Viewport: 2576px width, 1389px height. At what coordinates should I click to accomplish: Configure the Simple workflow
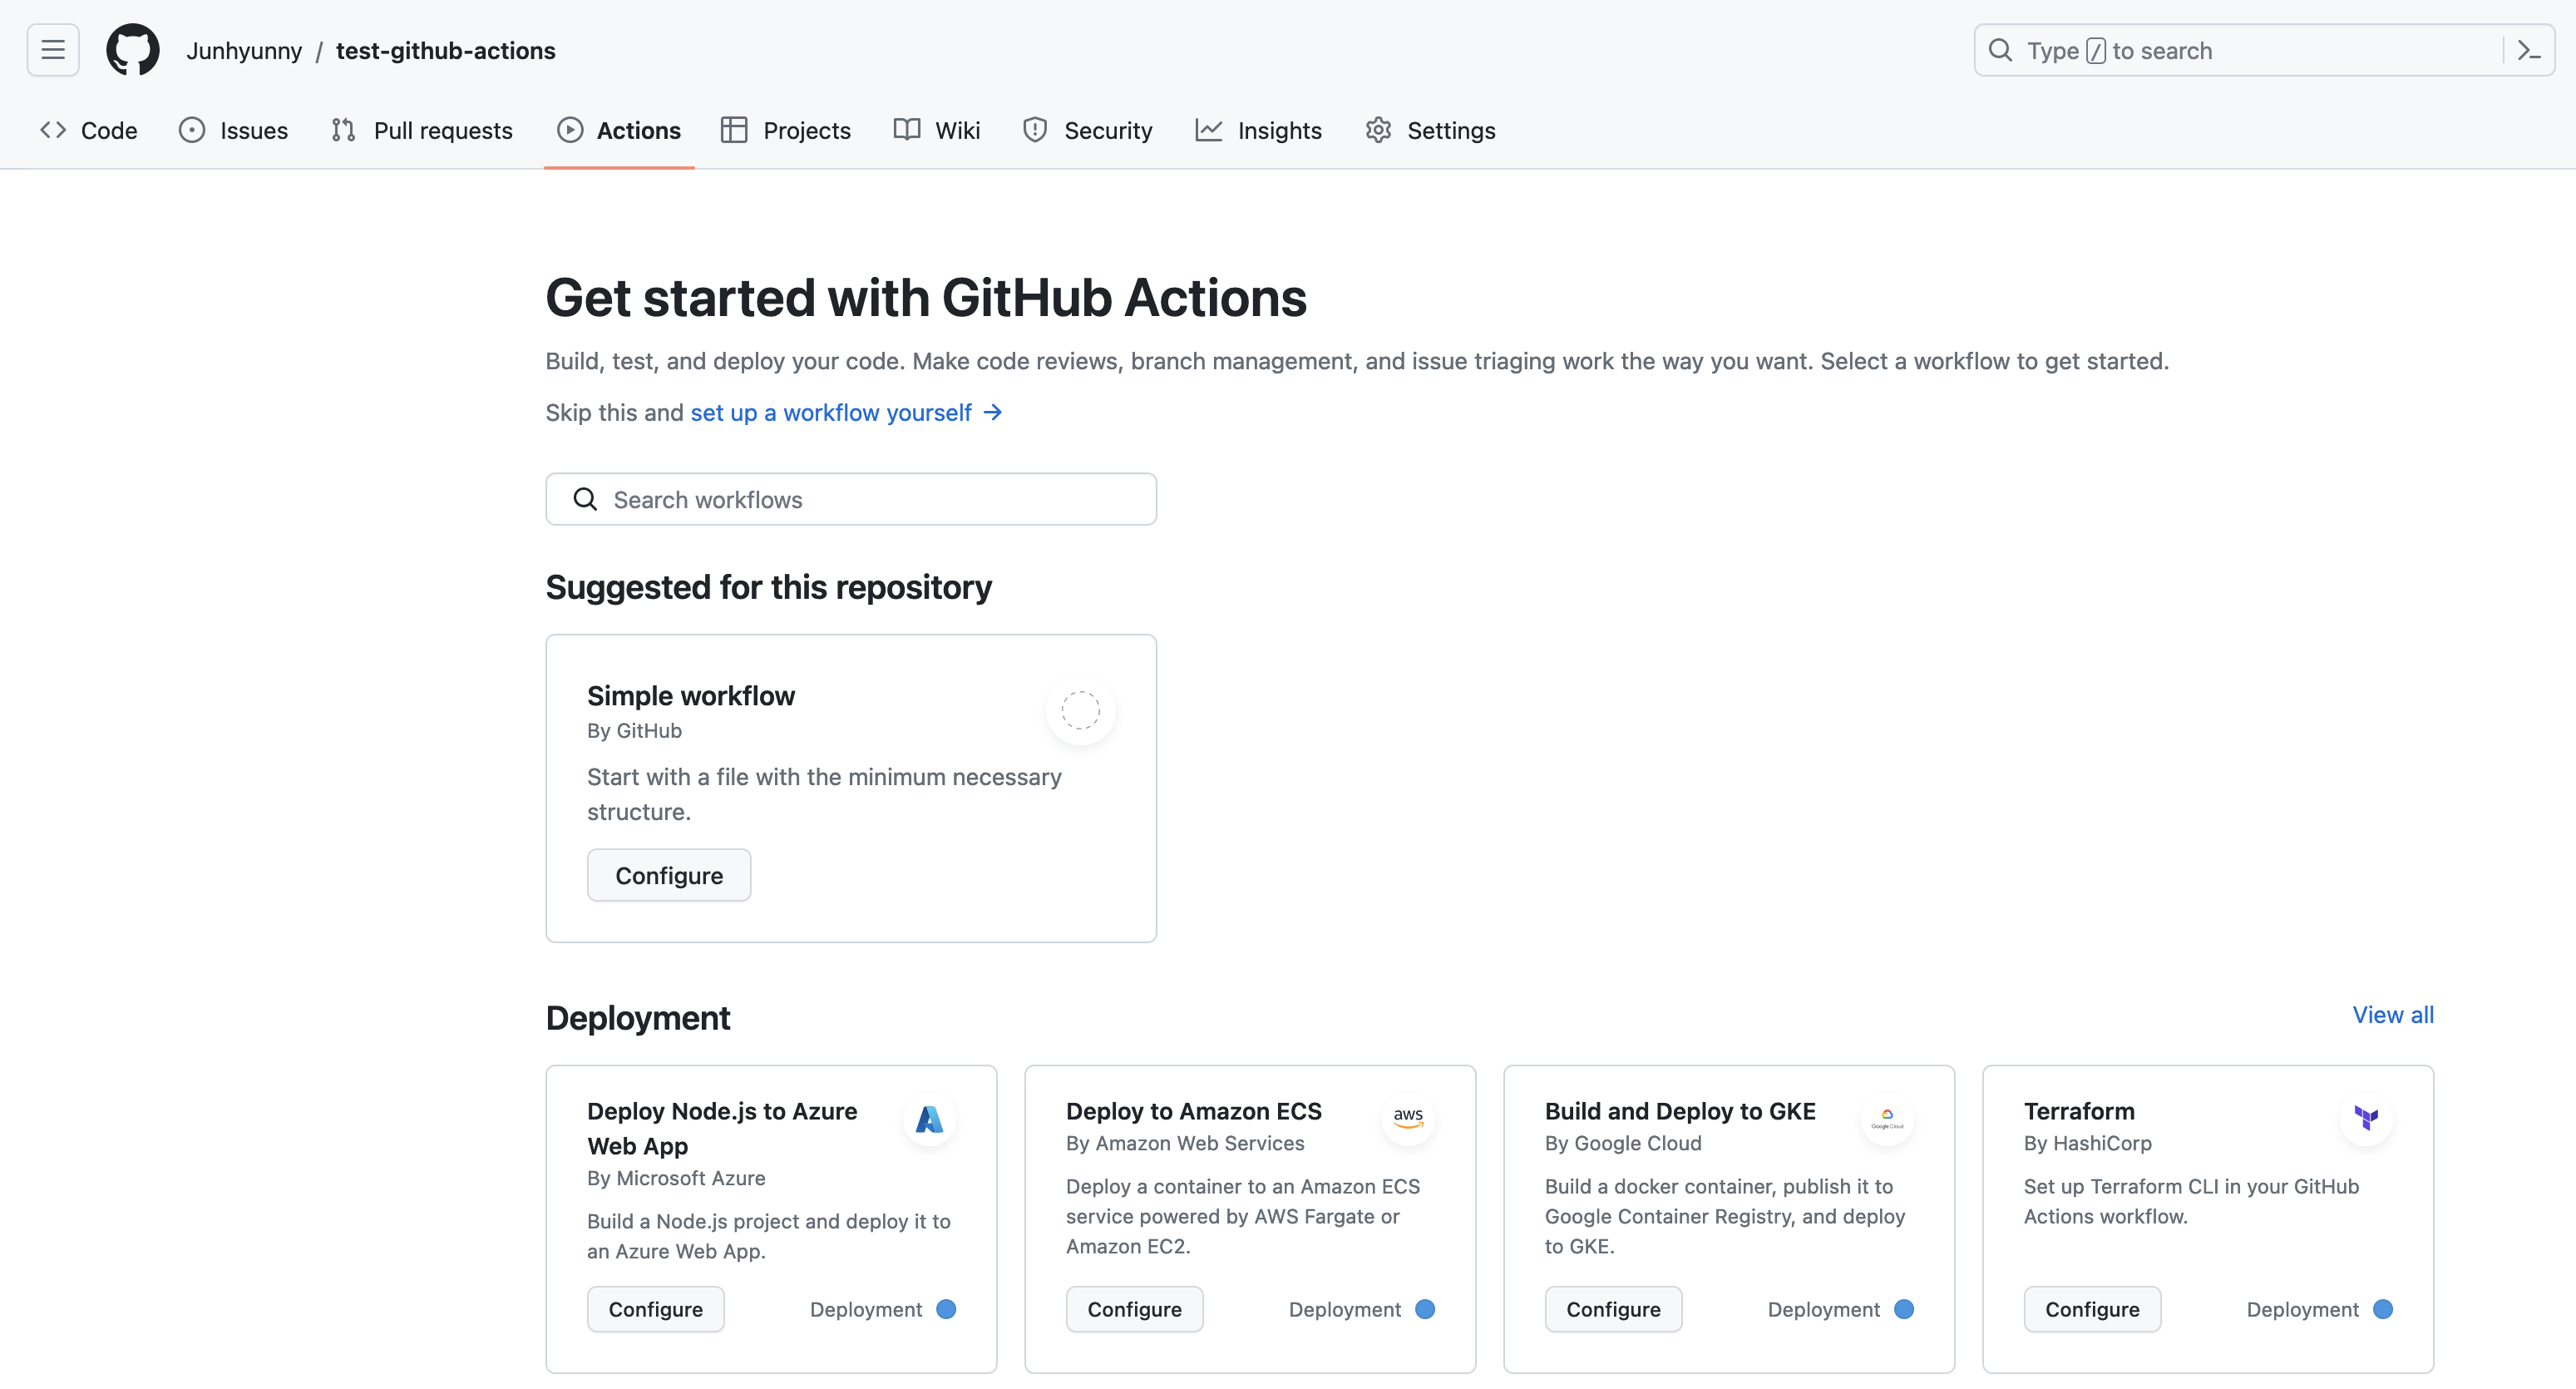click(668, 875)
